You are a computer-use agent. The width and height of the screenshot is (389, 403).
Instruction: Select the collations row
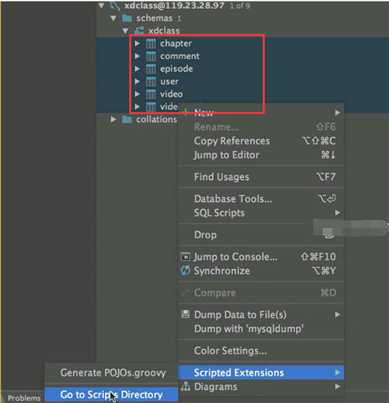point(156,119)
